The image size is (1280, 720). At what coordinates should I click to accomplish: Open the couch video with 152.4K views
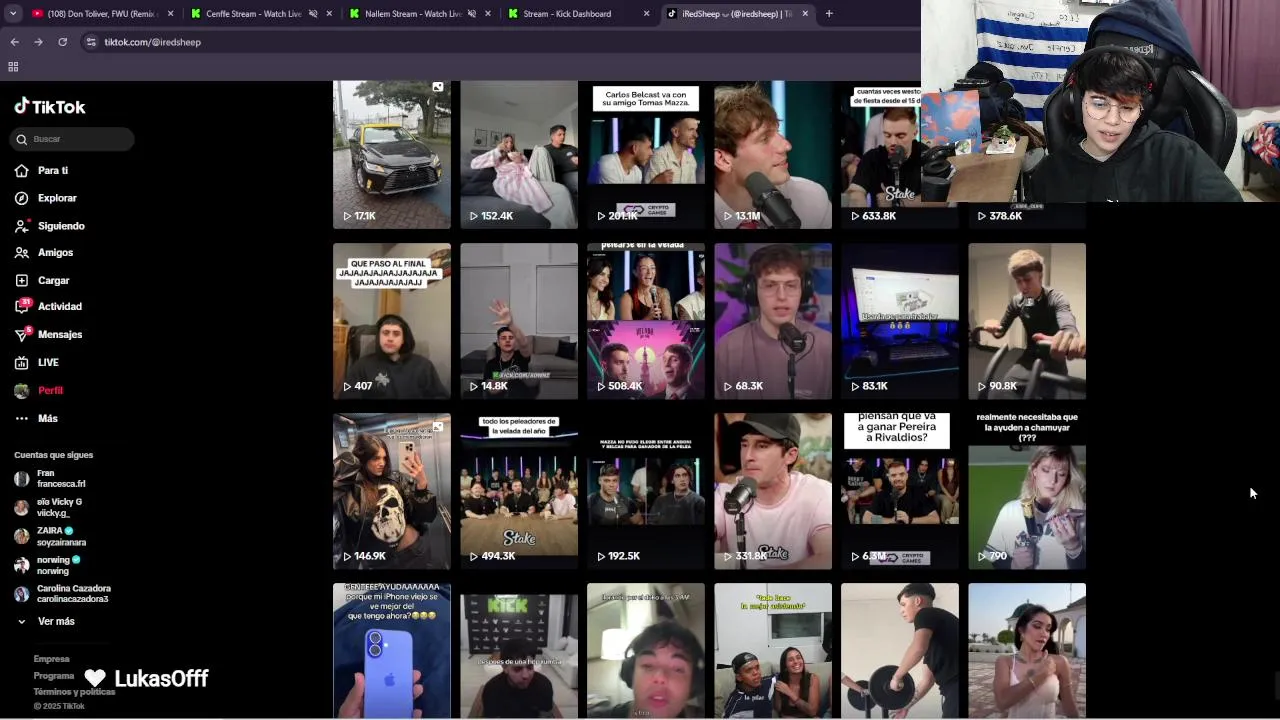[x=519, y=155]
